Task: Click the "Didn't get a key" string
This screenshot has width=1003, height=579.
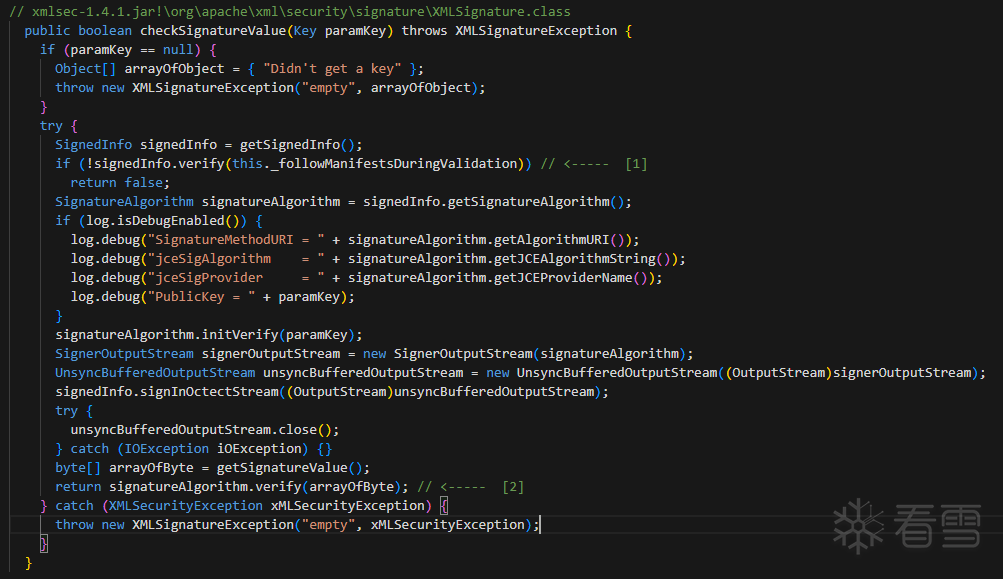Action: tap(332, 68)
